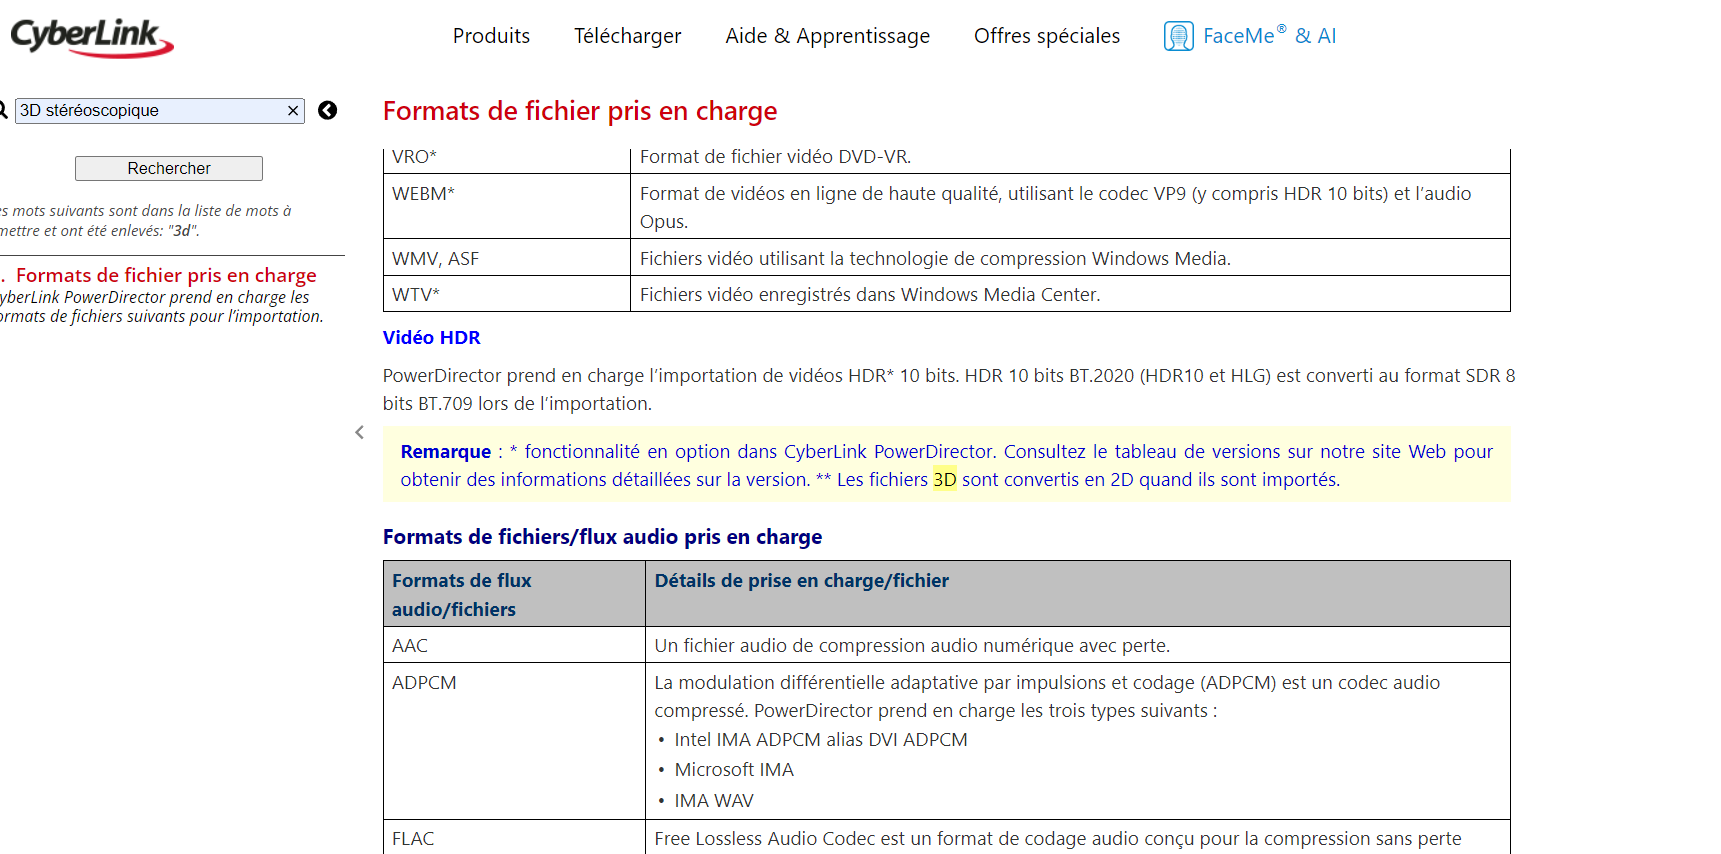Collapse the sidebar with the chevron
The width and height of the screenshot is (1721, 854).
pos(359,432)
